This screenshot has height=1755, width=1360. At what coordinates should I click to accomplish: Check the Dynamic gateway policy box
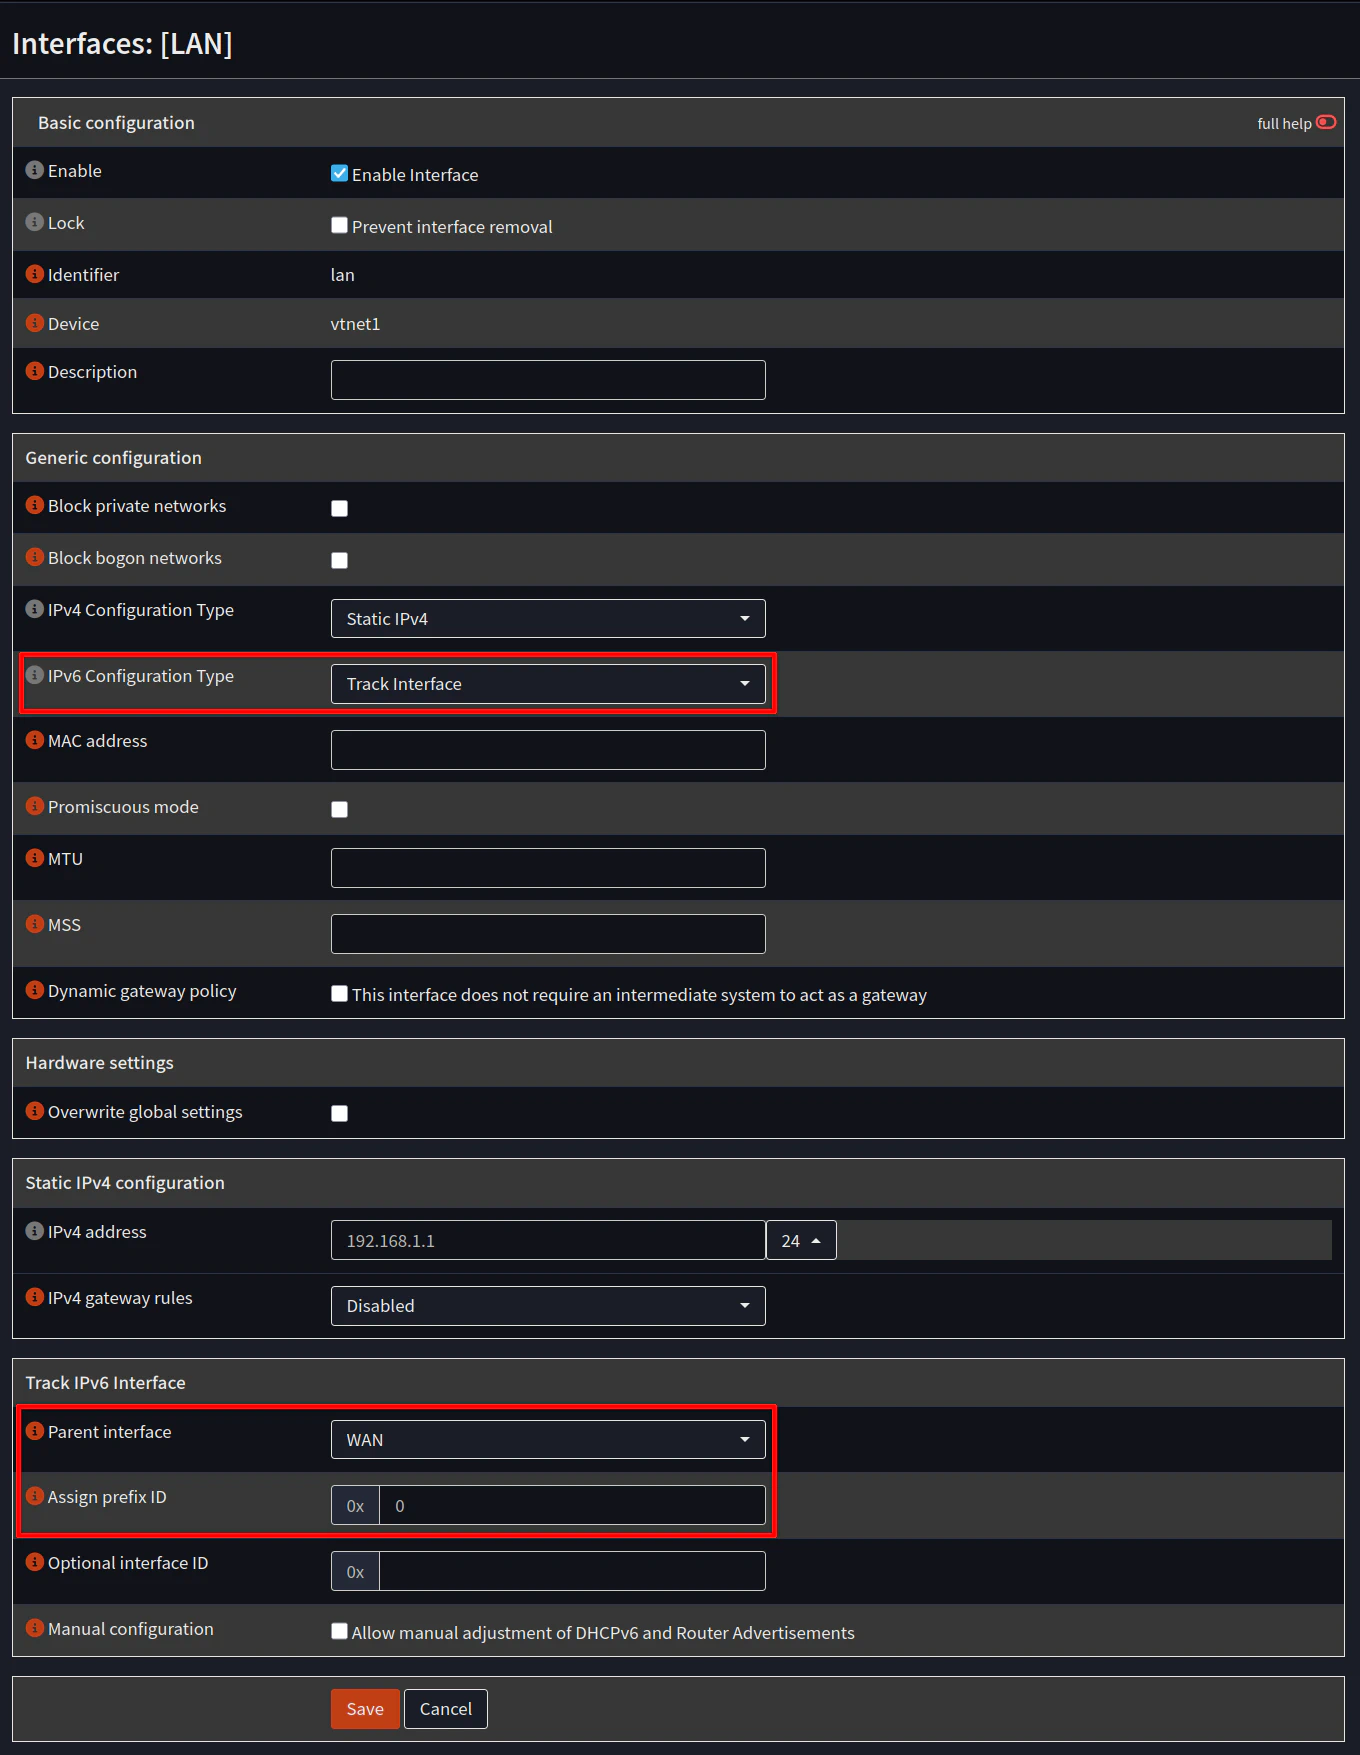coord(340,993)
